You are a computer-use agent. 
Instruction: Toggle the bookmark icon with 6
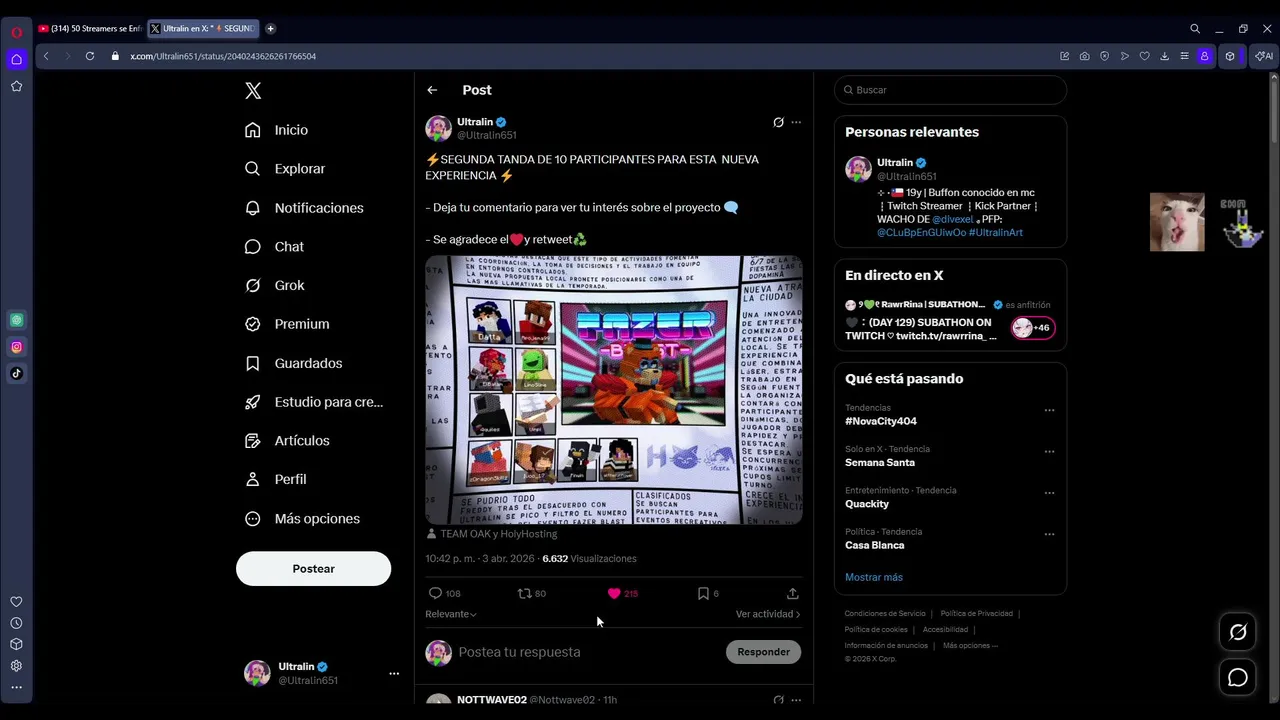pyautogui.click(x=703, y=593)
